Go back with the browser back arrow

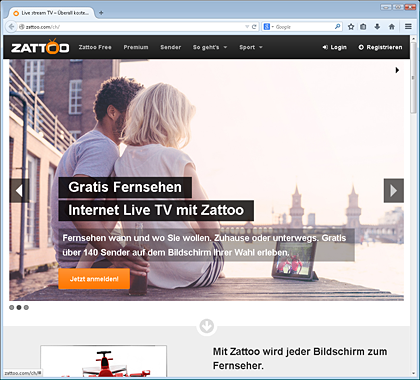pyautogui.click(x=11, y=27)
